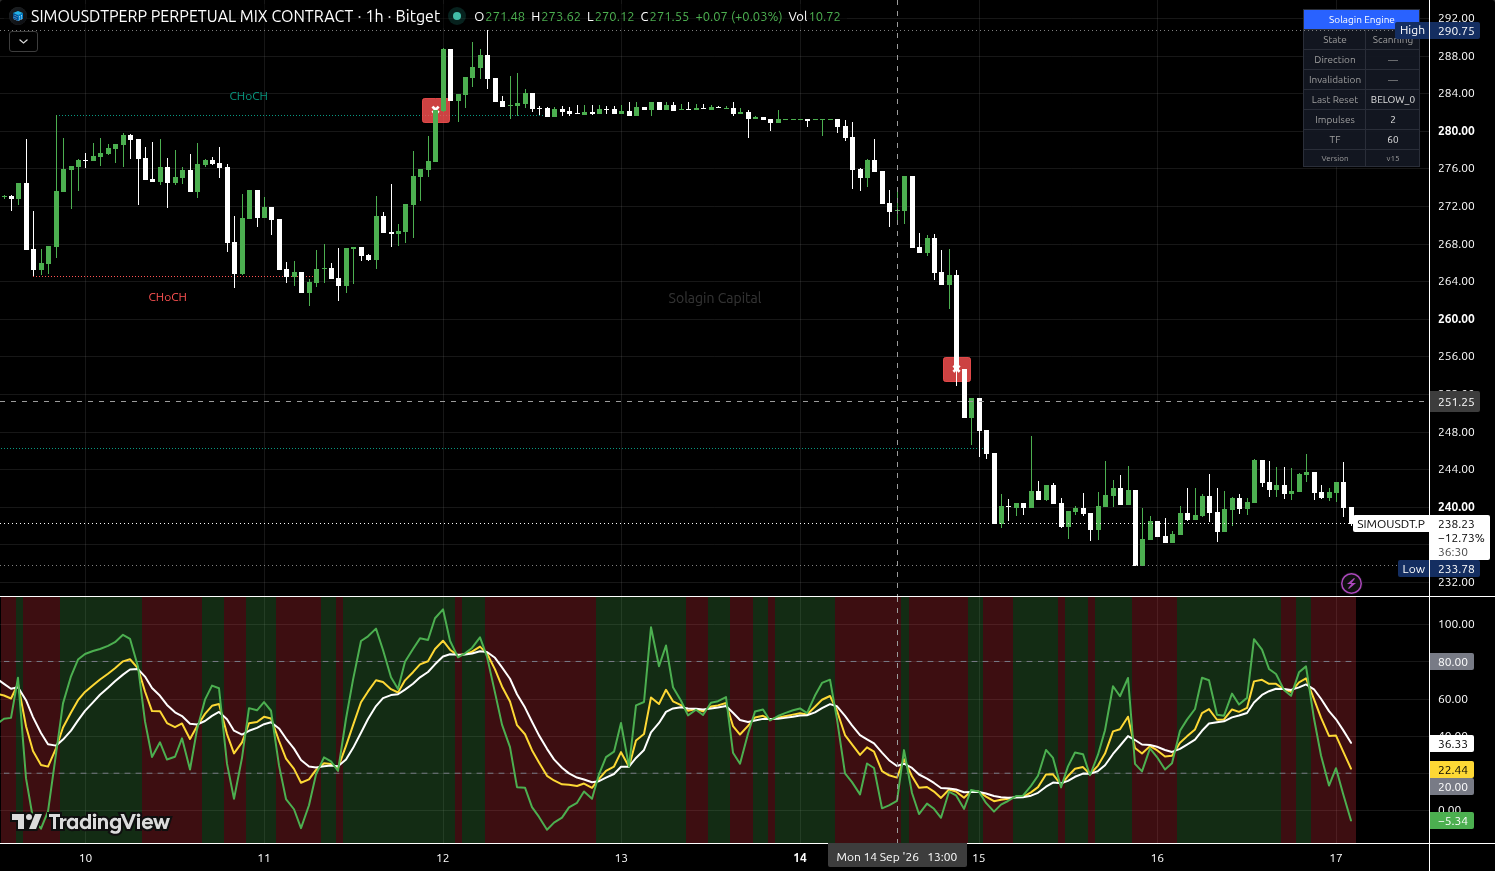Click the purple lightning bolt icon
Viewport: 1495px width, 871px height.
click(x=1351, y=583)
